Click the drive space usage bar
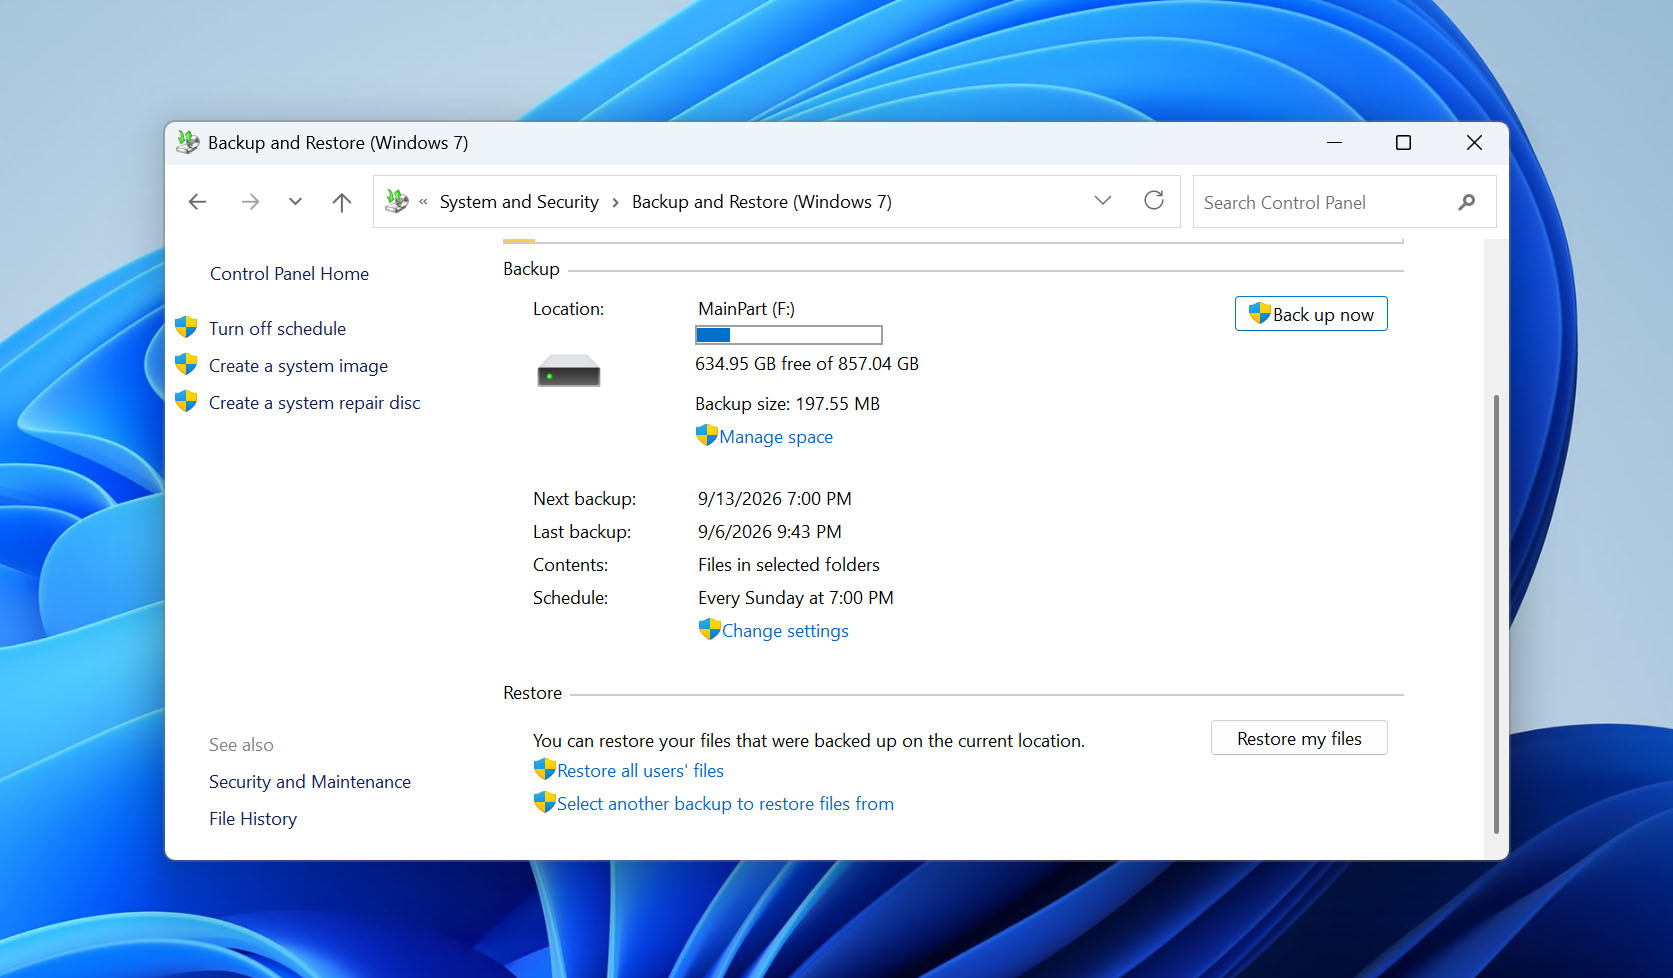The image size is (1673, 978). click(788, 335)
